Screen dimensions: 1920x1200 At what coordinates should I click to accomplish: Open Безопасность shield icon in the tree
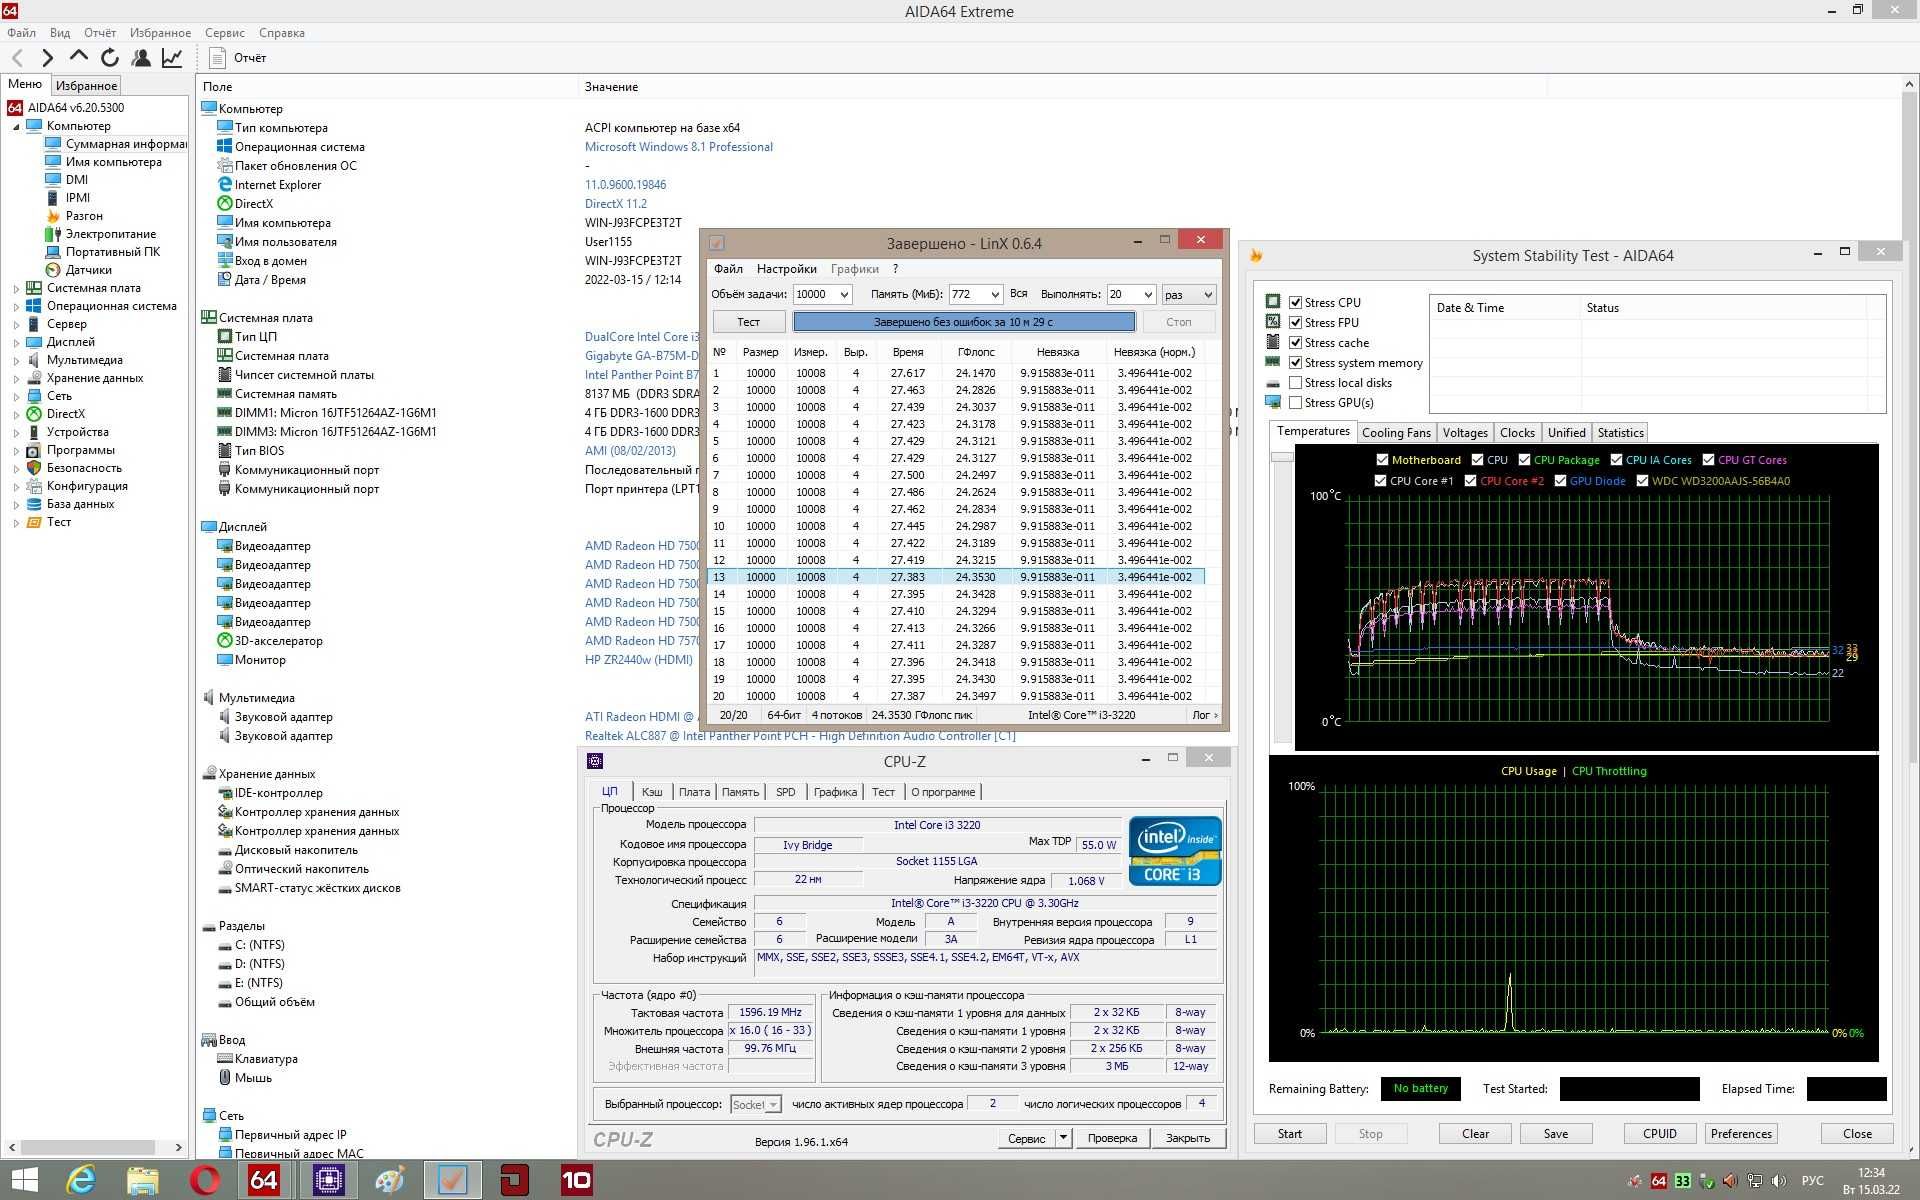(x=34, y=468)
